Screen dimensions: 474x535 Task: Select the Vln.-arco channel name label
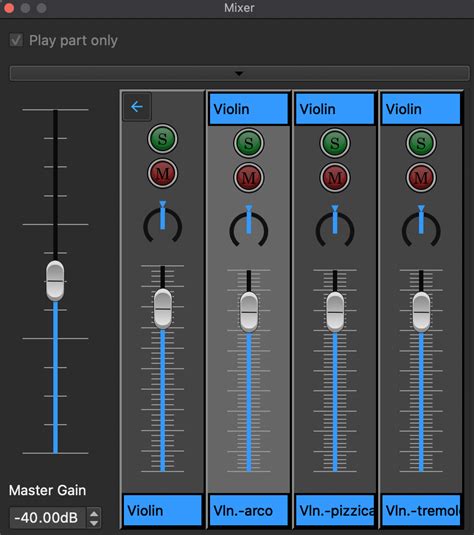click(249, 510)
